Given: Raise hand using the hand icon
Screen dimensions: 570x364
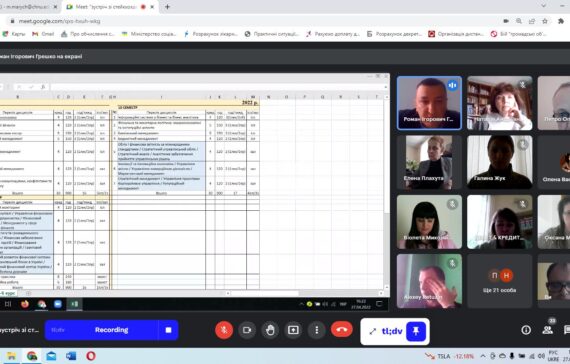Looking at the screenshot, I should tap(270, 330).
